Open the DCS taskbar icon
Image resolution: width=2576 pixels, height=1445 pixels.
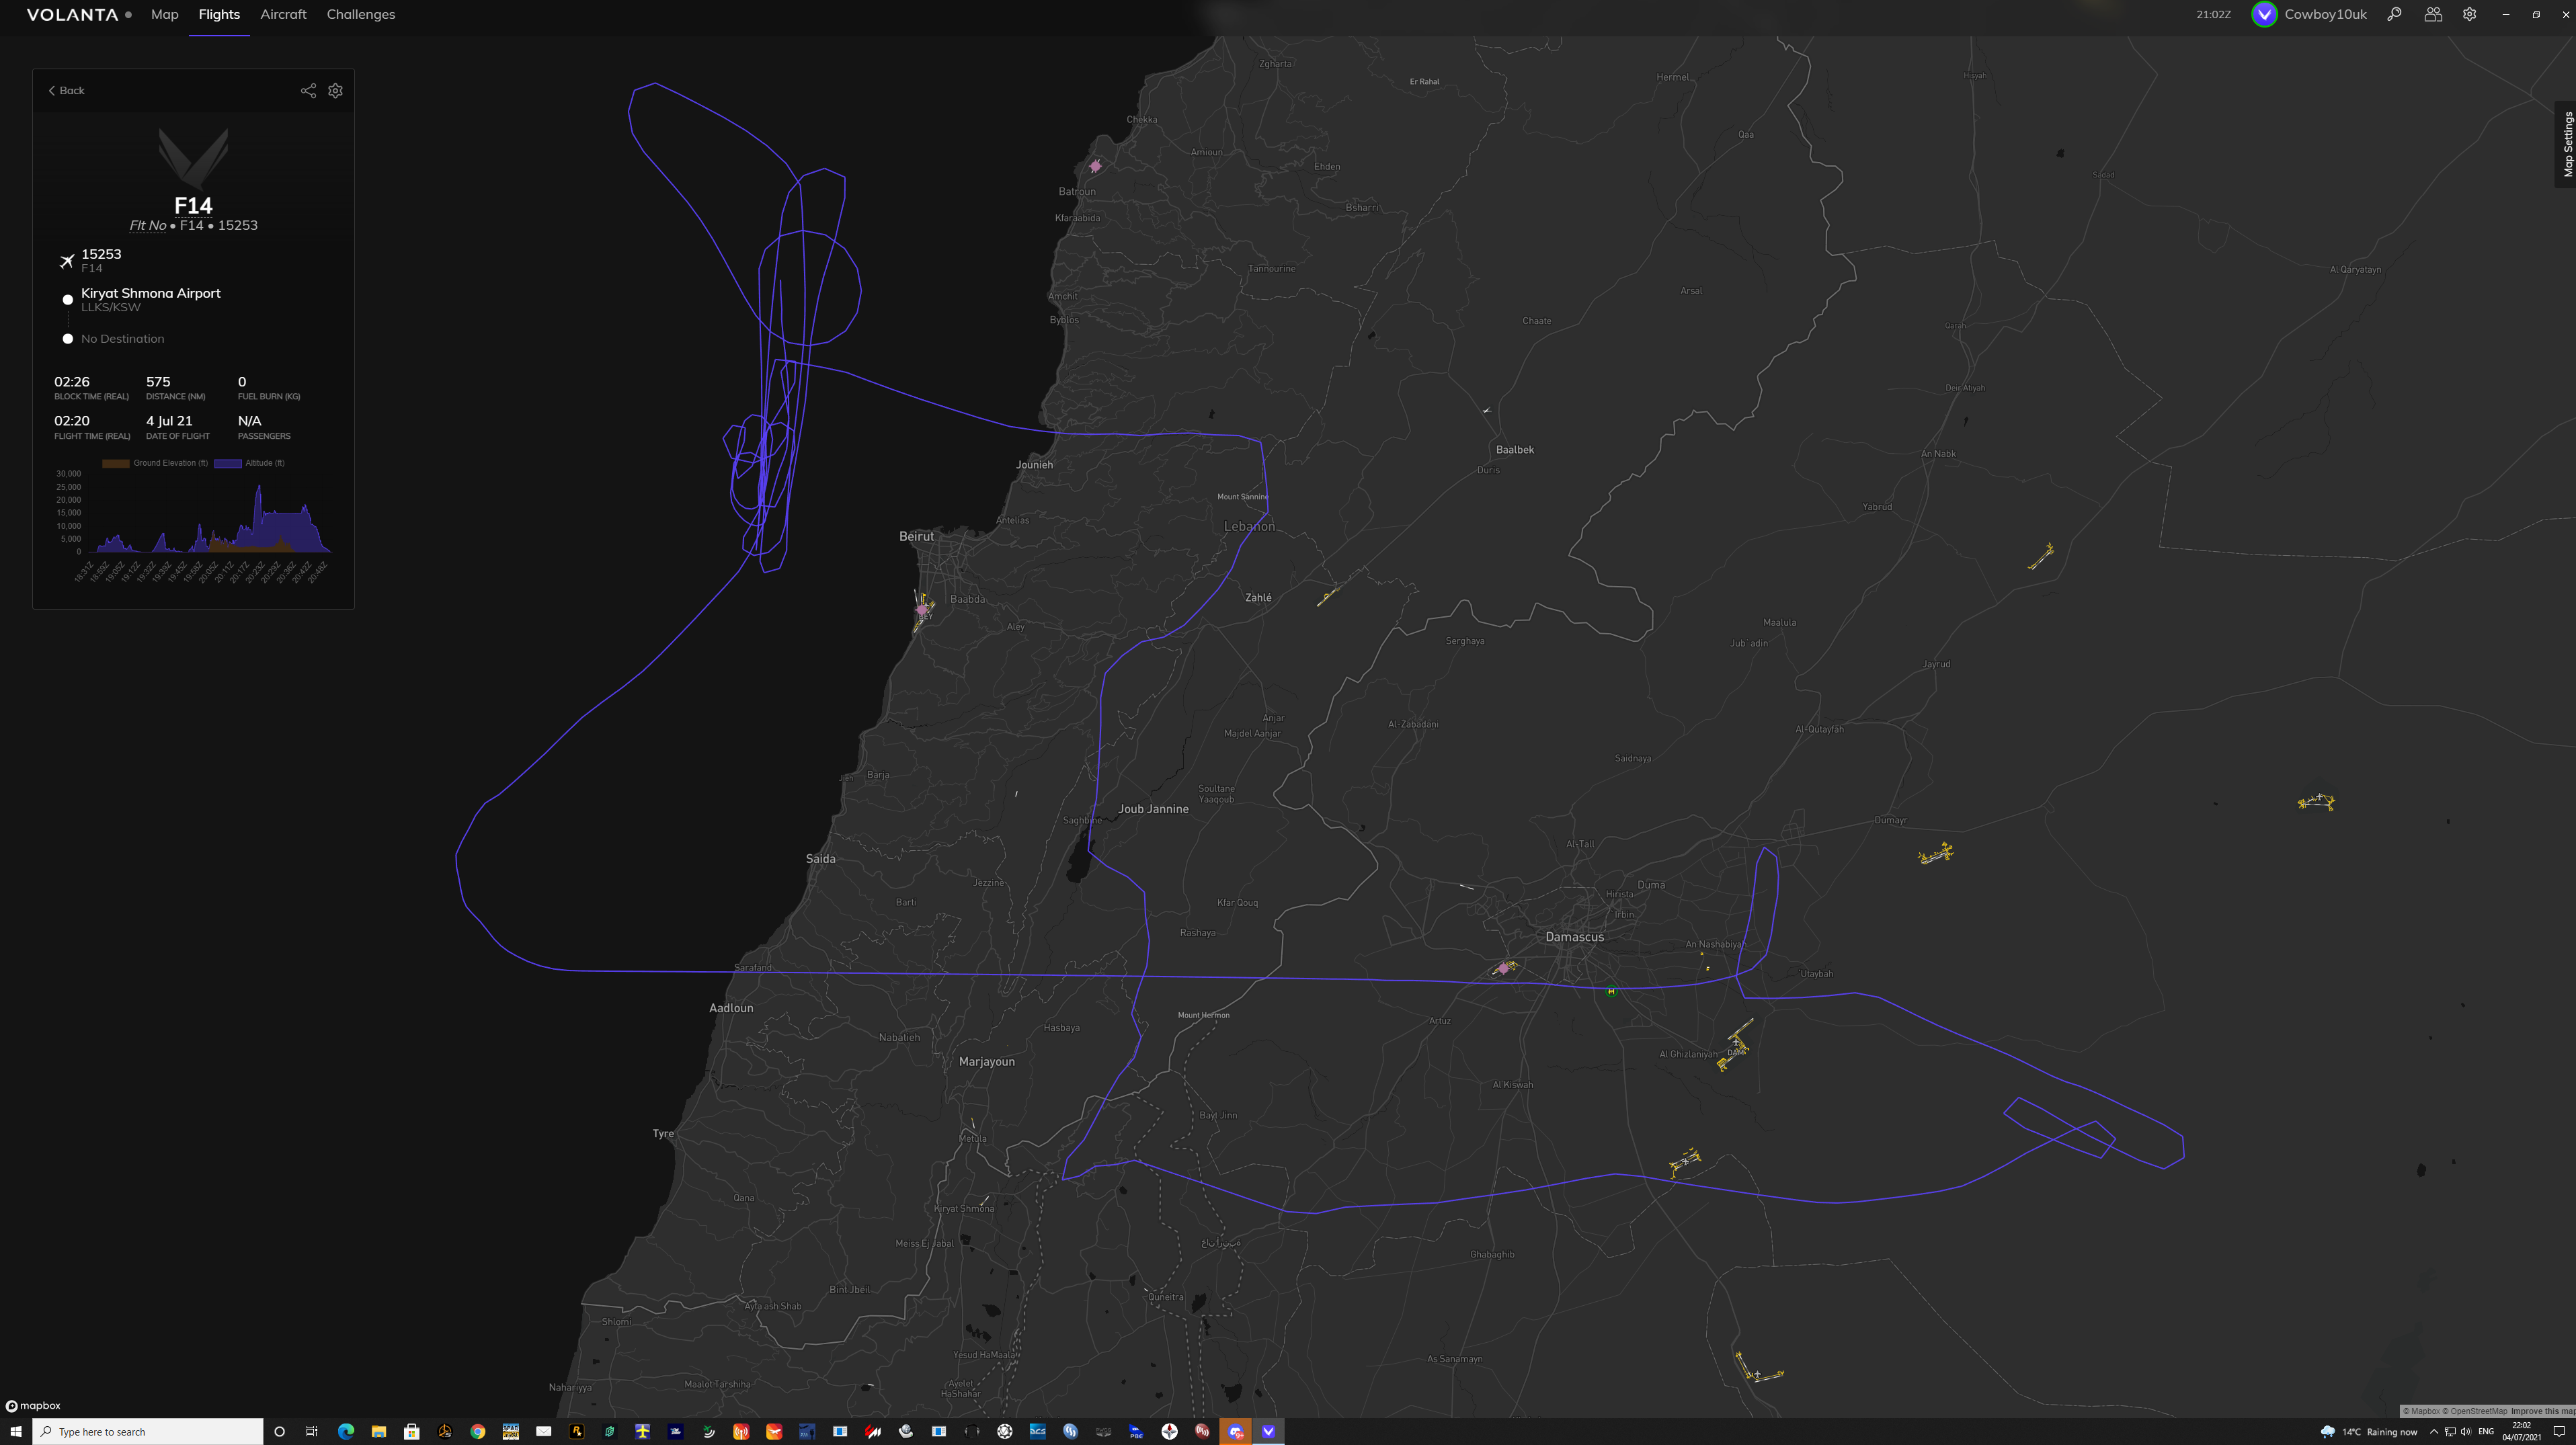pyautogui.click(x=1038, y=1432)
